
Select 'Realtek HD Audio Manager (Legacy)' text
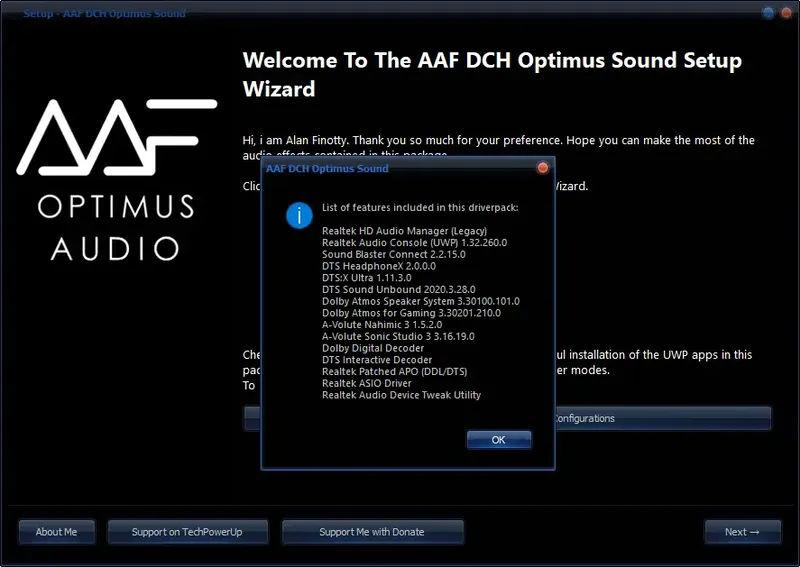tap(404, 231)
